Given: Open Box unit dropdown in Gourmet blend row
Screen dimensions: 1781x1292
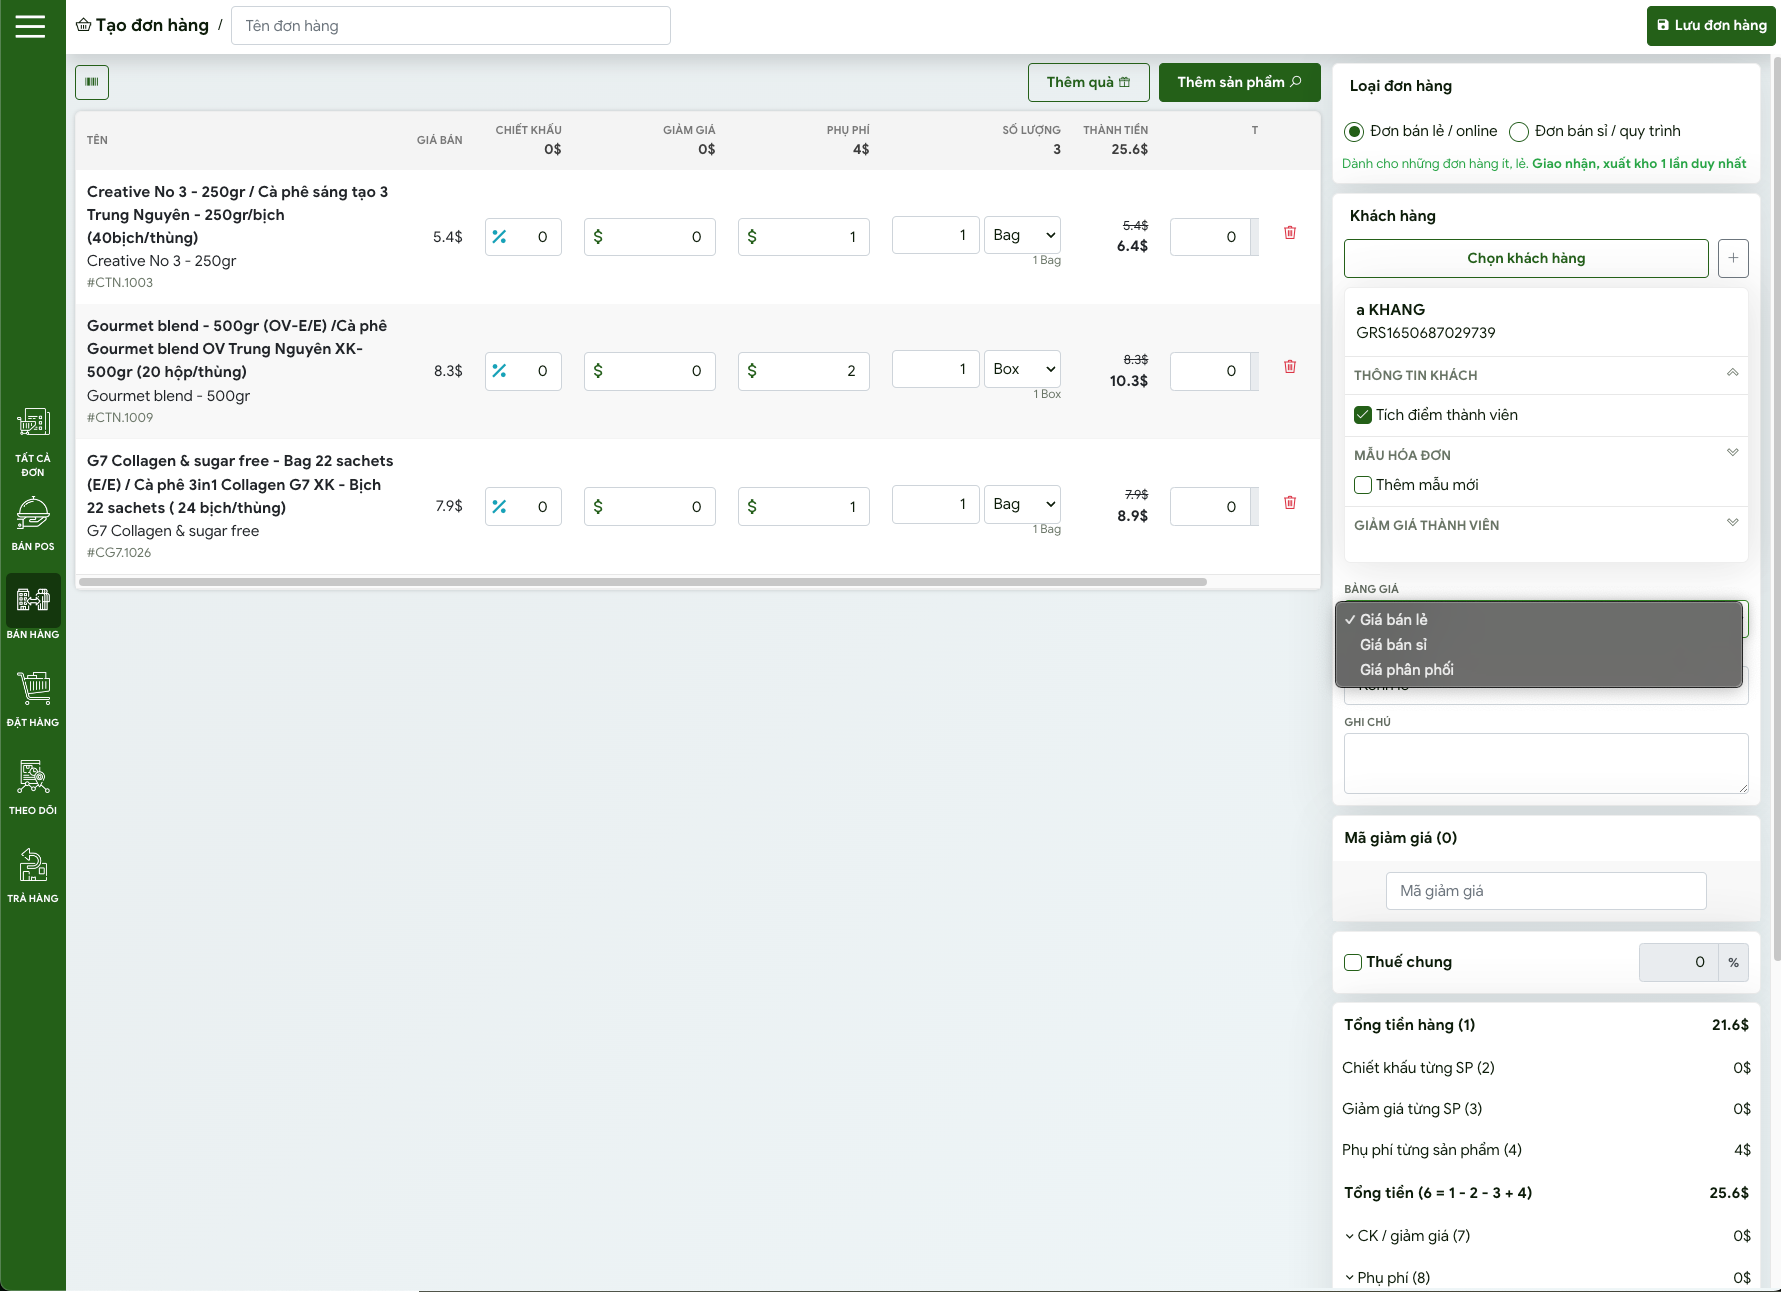Looking at the screenshot, I should point(1022,369).
